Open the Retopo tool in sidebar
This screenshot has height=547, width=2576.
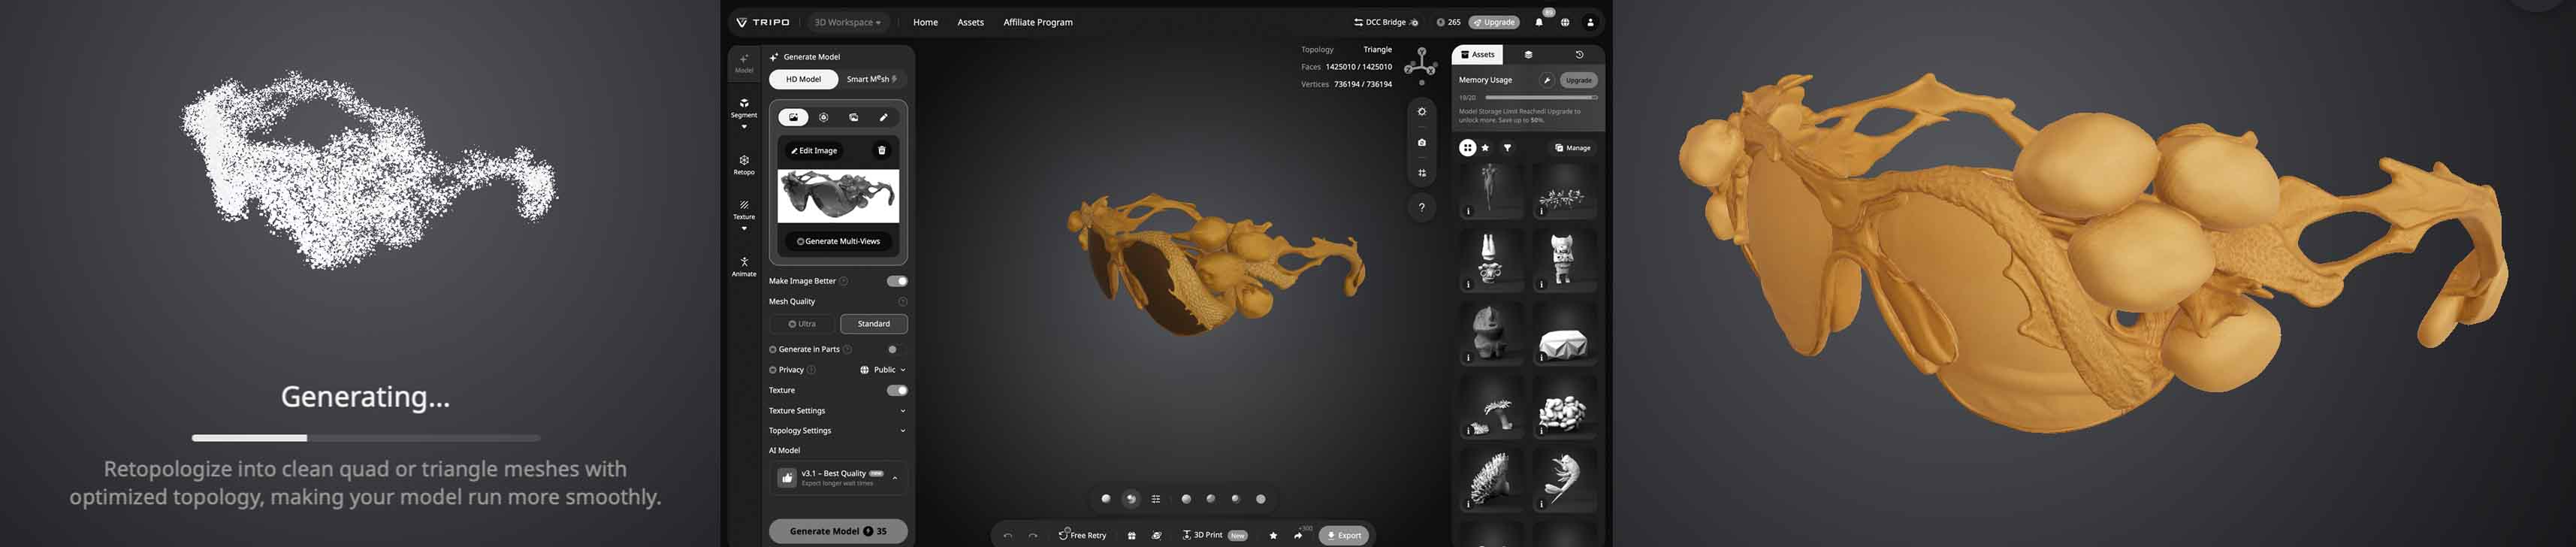[743, 164]
